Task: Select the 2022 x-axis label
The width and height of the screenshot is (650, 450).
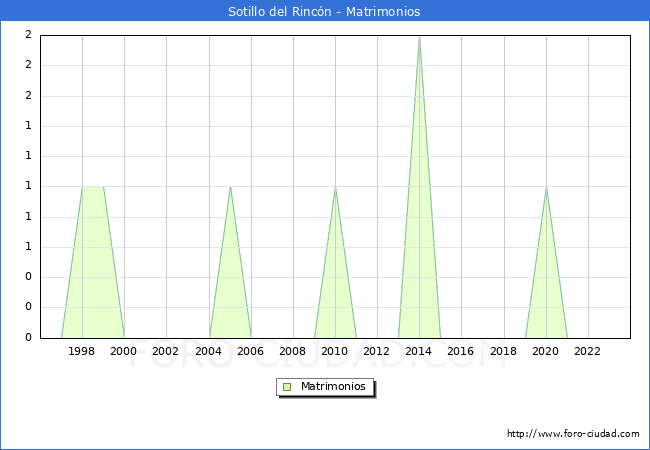Action: click(587, 351)
